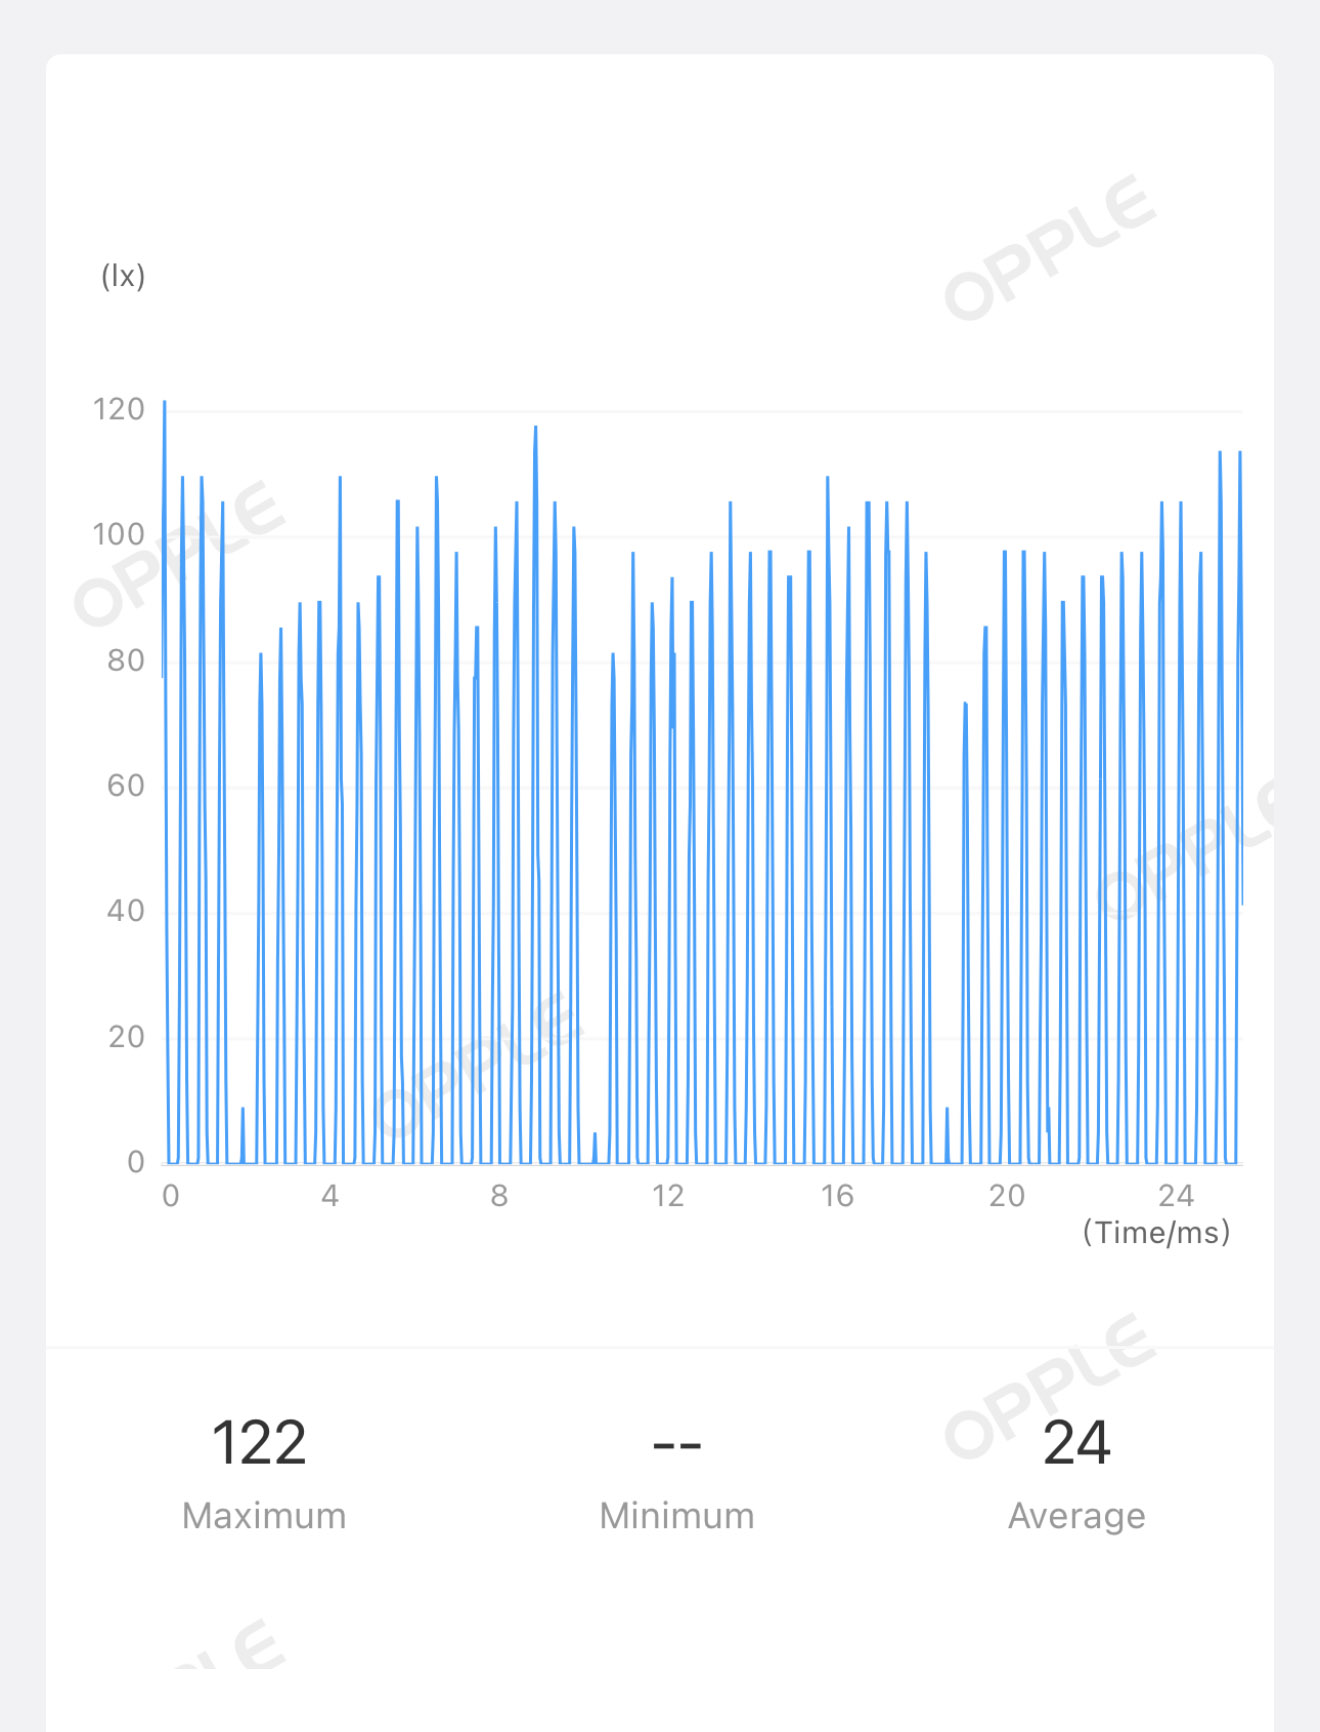
Task: Click the 60 y-axis tick label
Action: (126, 785)
